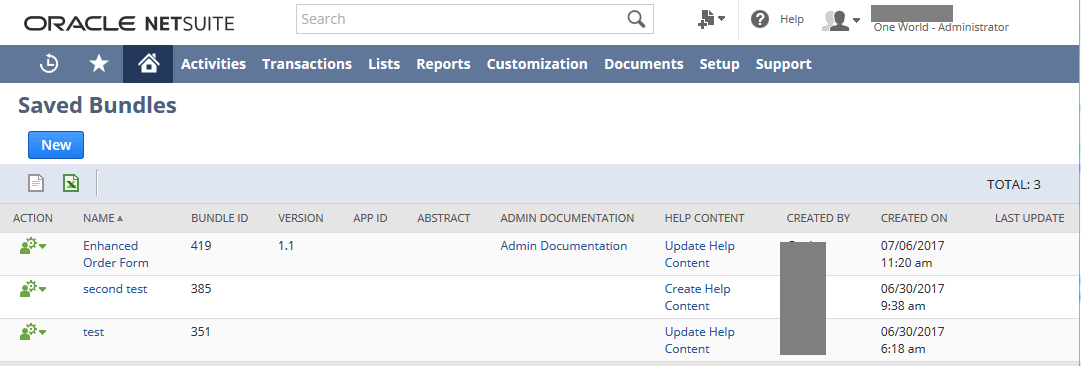Open the Documents menu
This screenshot has height=366, width=1081.
coord(644,64)
